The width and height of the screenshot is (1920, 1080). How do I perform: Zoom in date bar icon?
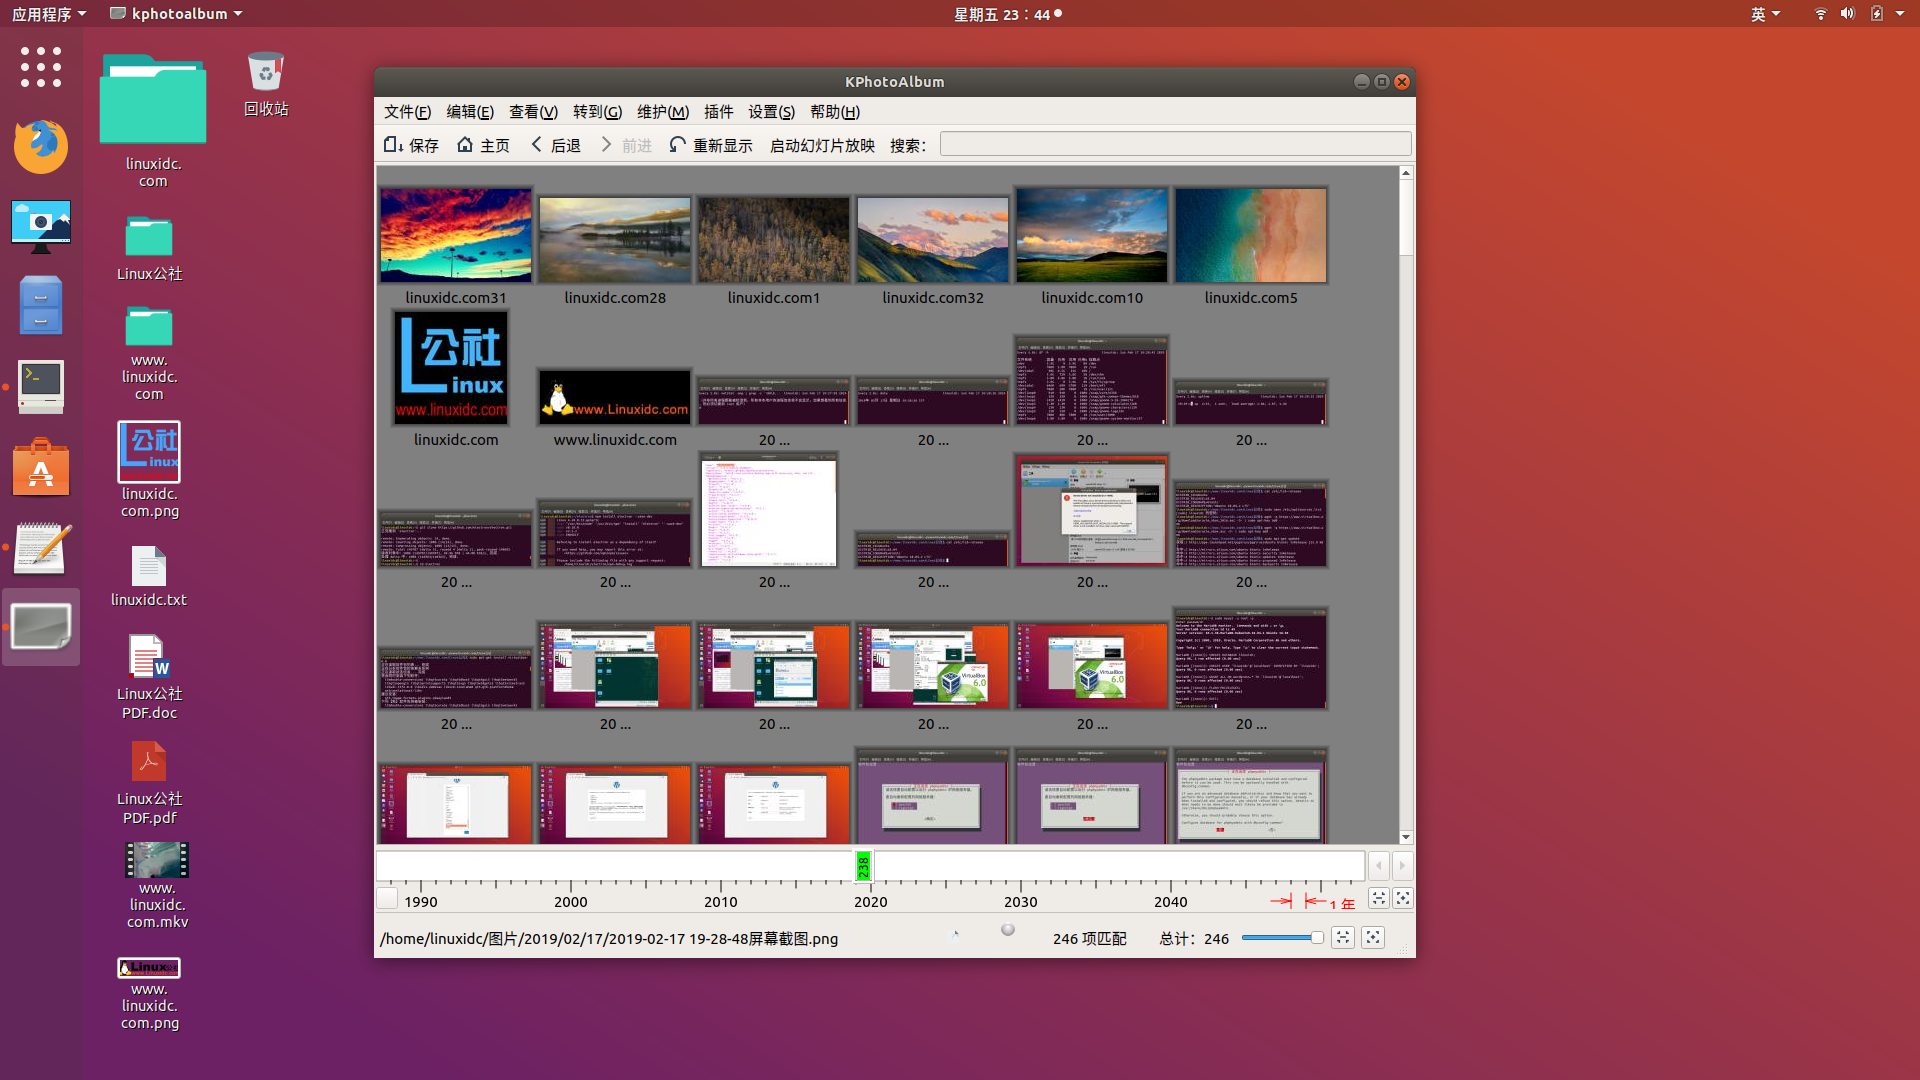1403,898
